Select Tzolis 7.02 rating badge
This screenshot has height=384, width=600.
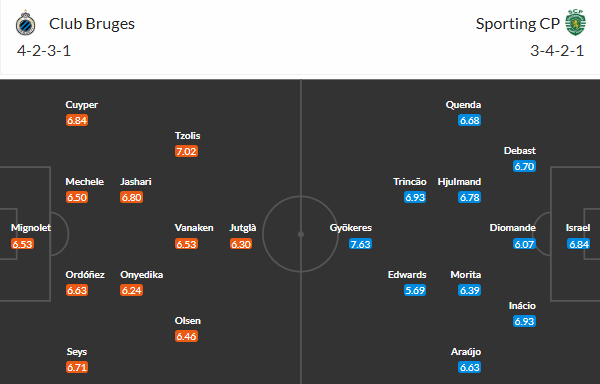[186, 151]
